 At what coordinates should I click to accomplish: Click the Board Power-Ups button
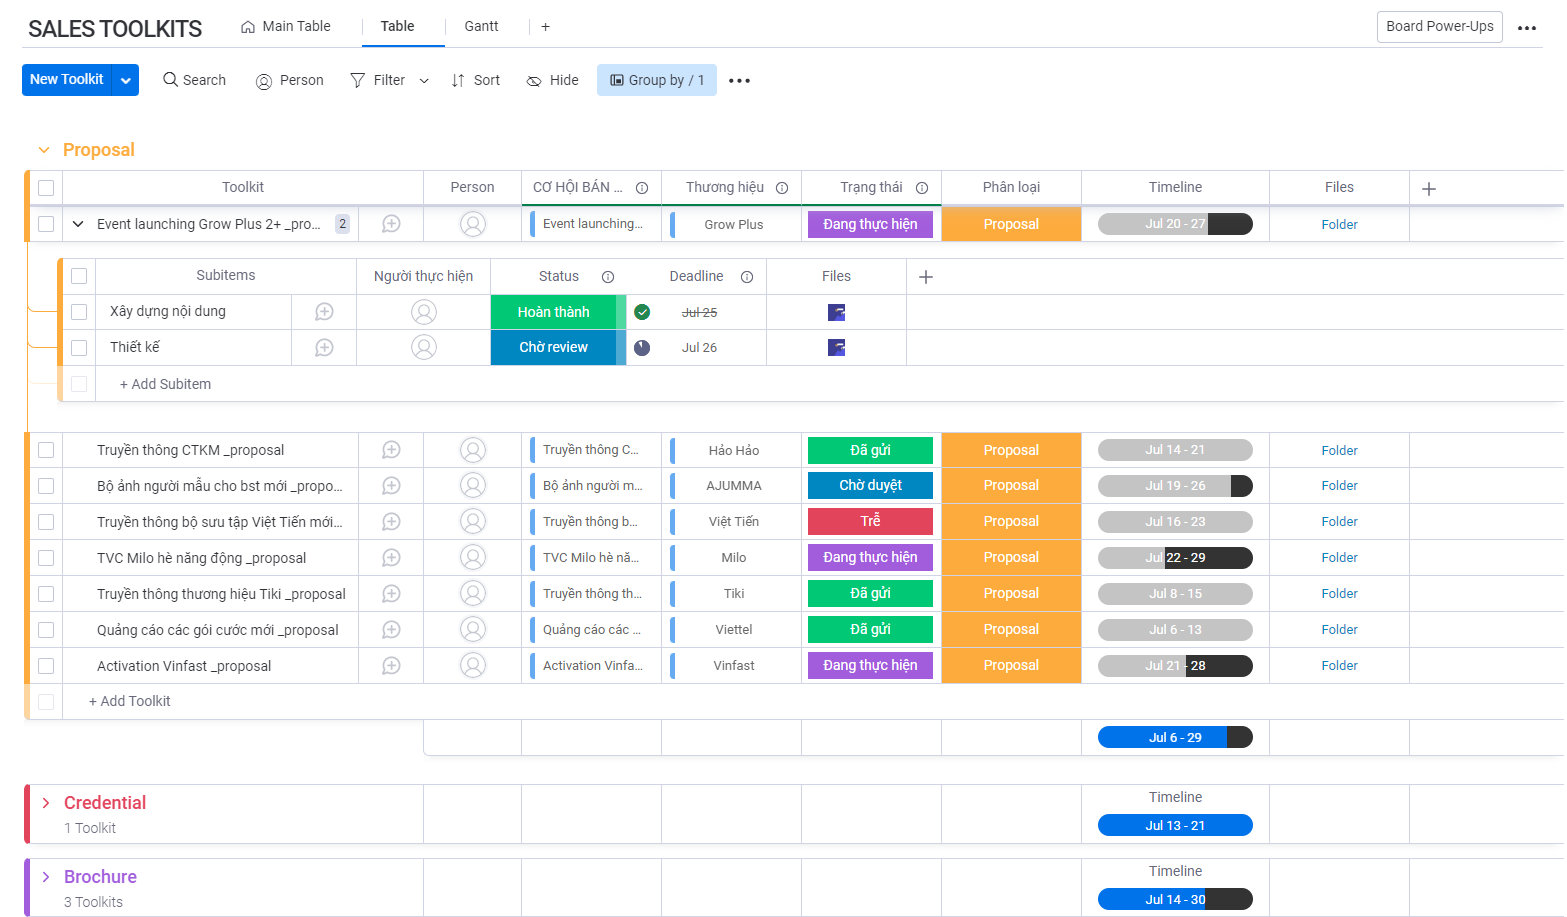tap(1439, 27)
